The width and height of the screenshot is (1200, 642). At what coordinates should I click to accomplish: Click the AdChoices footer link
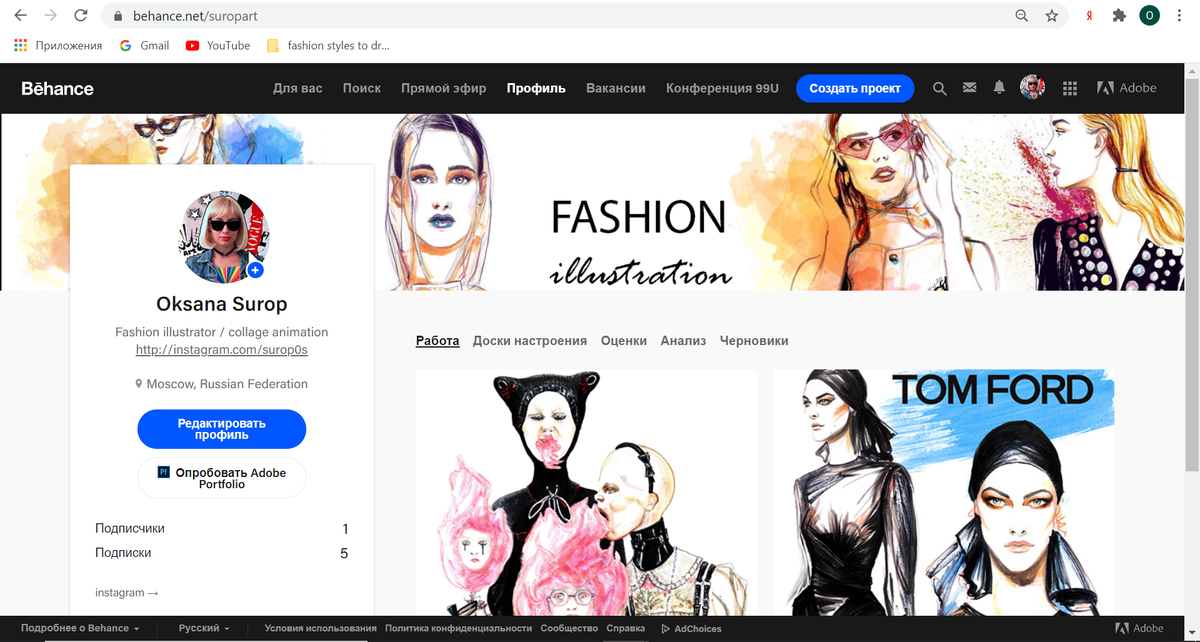pos(691,629)
